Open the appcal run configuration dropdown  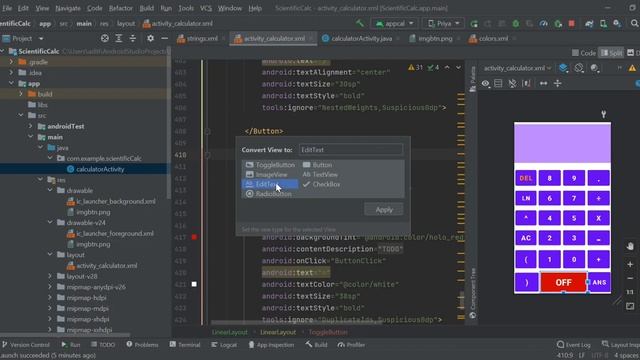pyautogui.click(x=394, y=24)
